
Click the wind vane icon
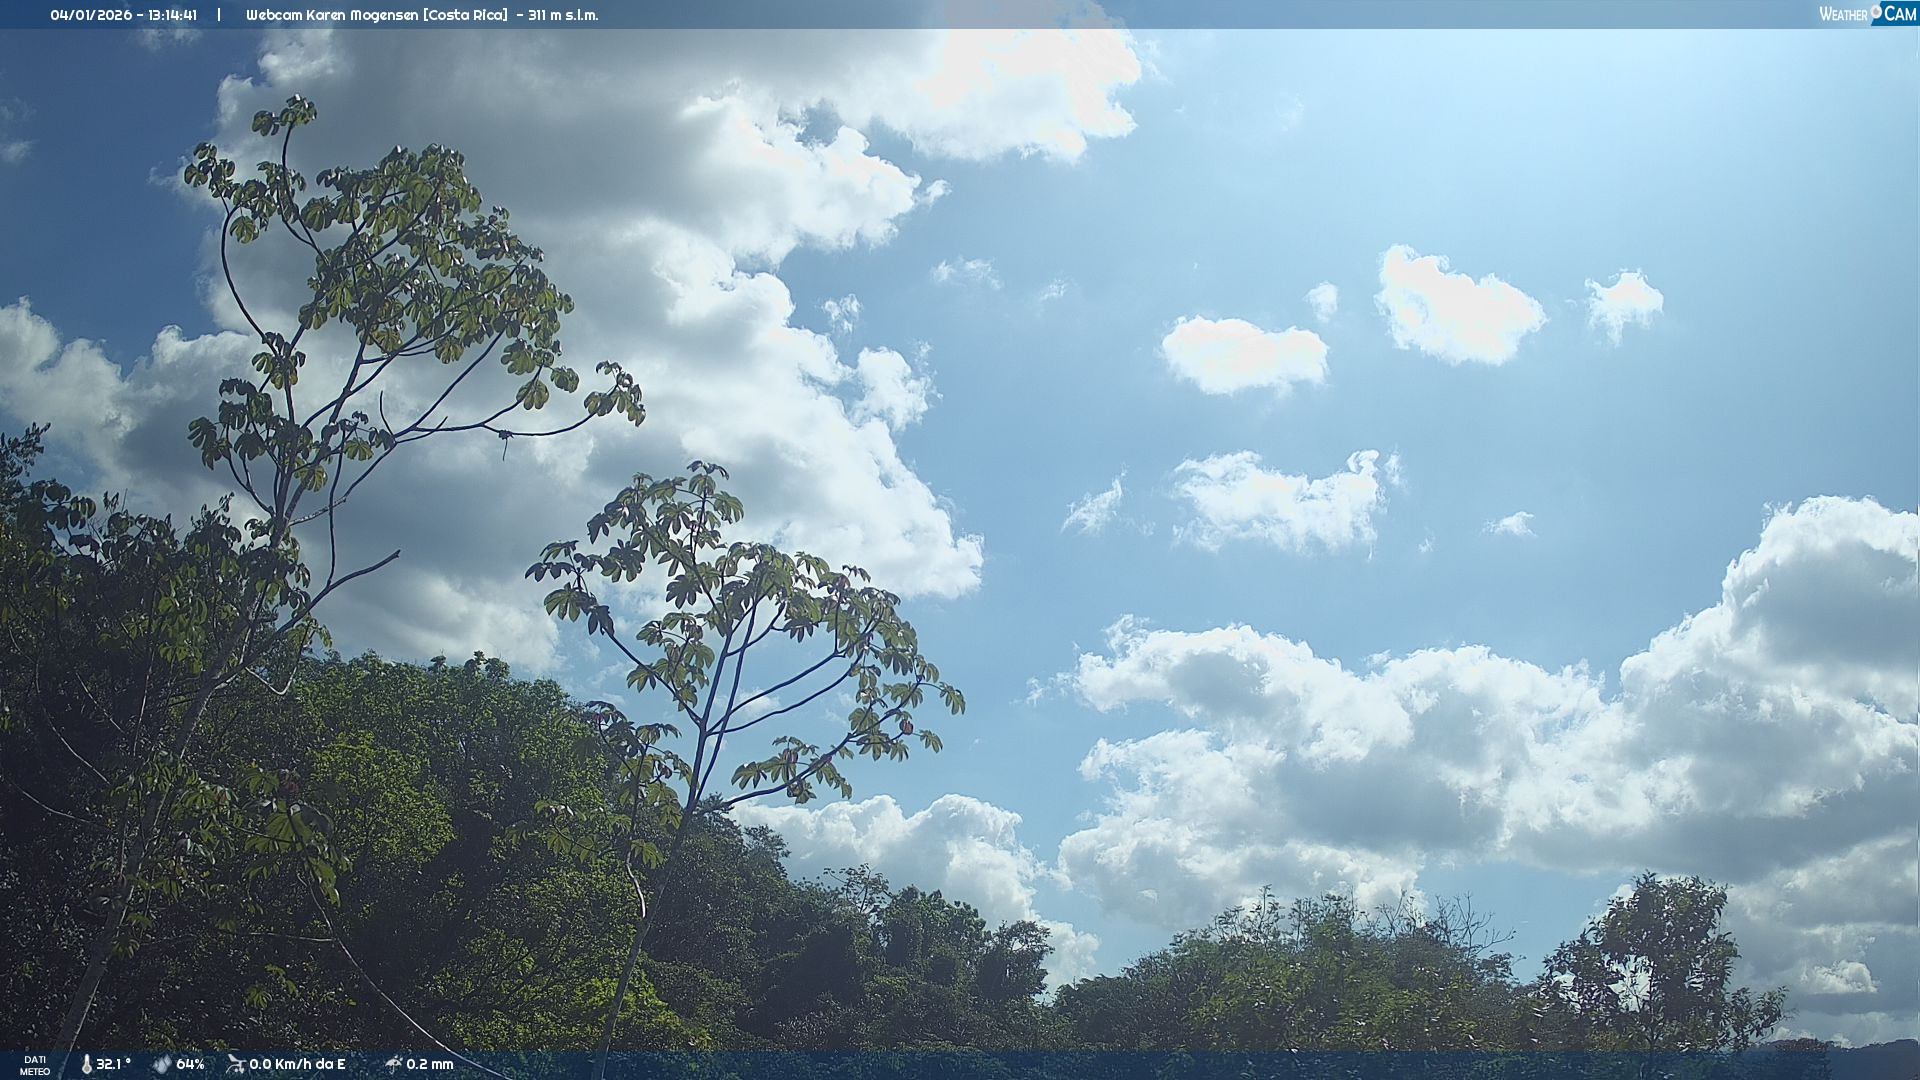(236, 1064)
